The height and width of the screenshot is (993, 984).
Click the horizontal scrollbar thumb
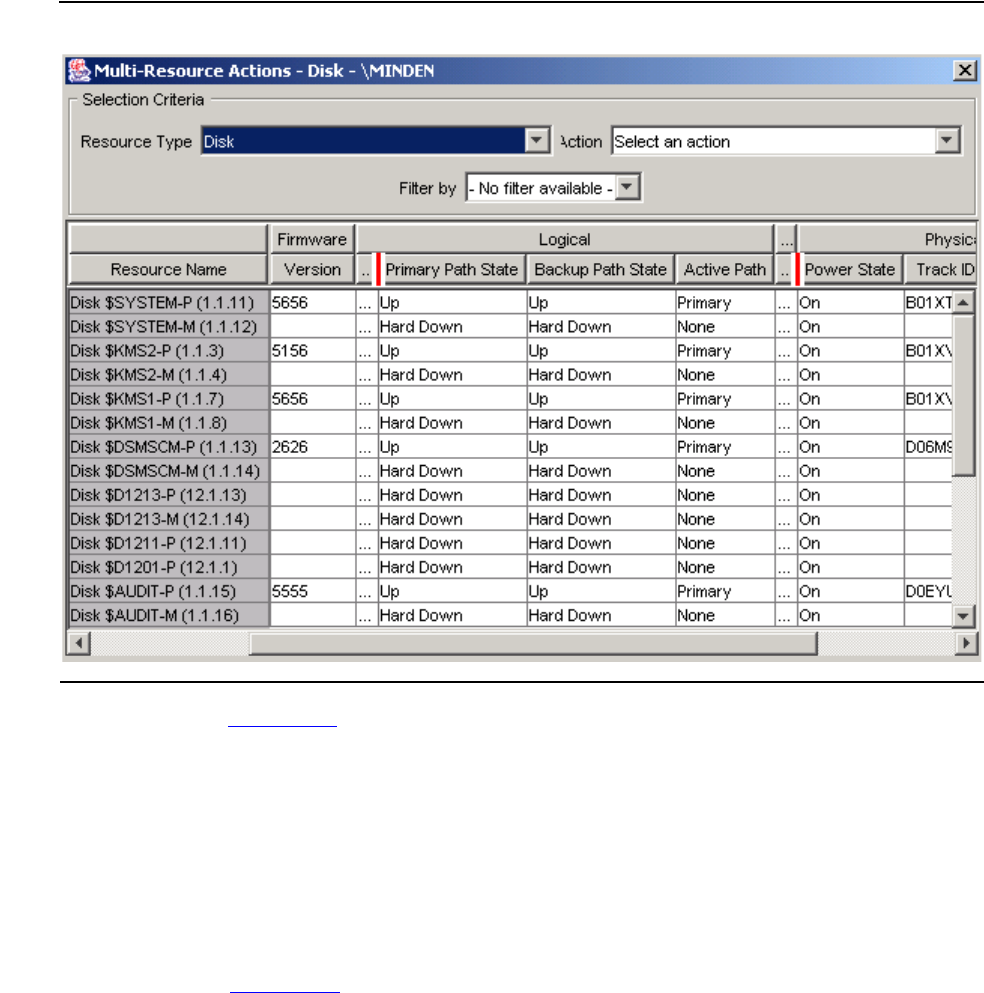[x=533, y=643]
